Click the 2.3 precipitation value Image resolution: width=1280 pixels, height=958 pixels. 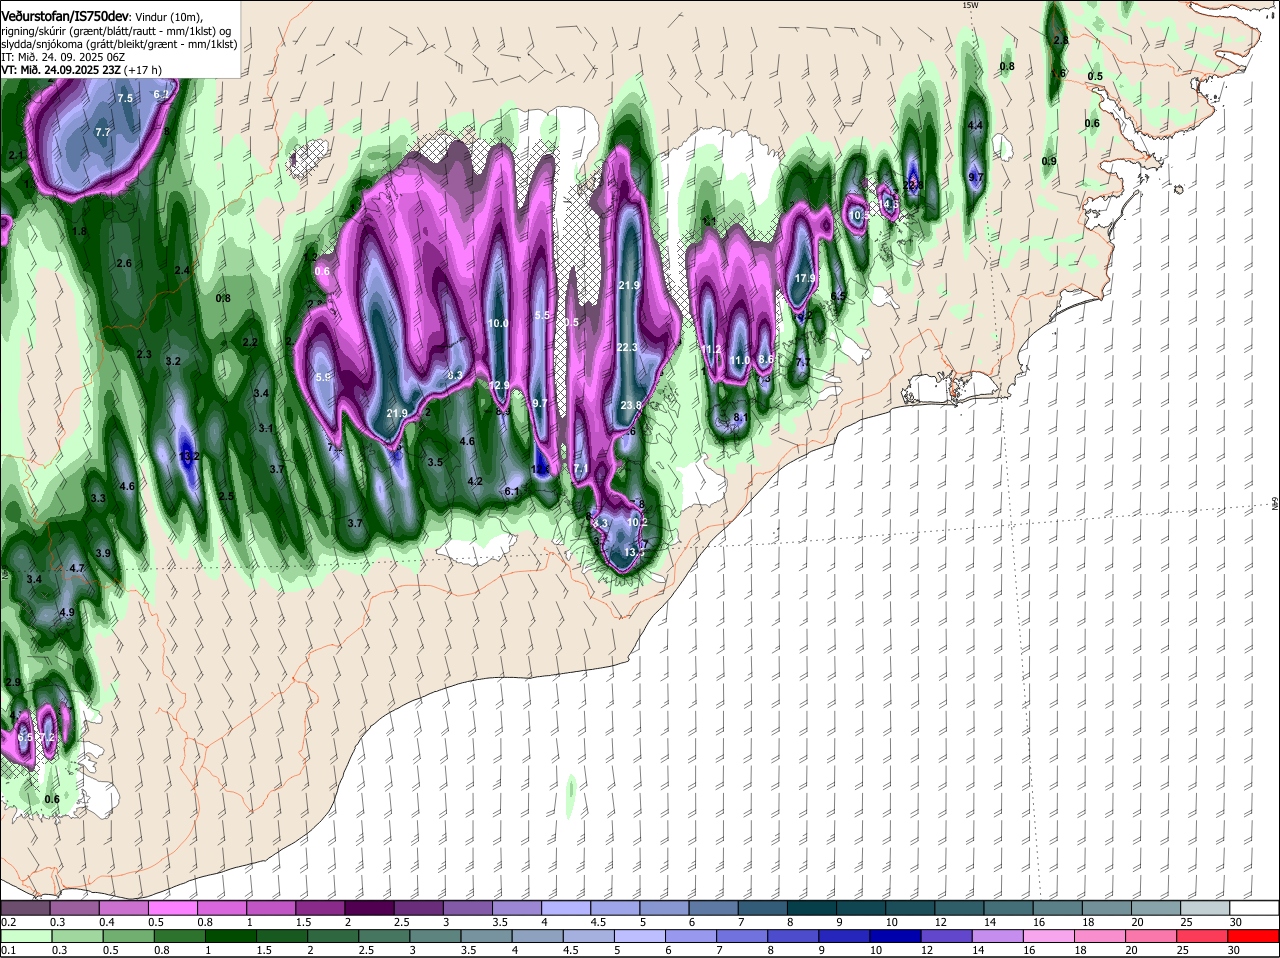[143, 354]
